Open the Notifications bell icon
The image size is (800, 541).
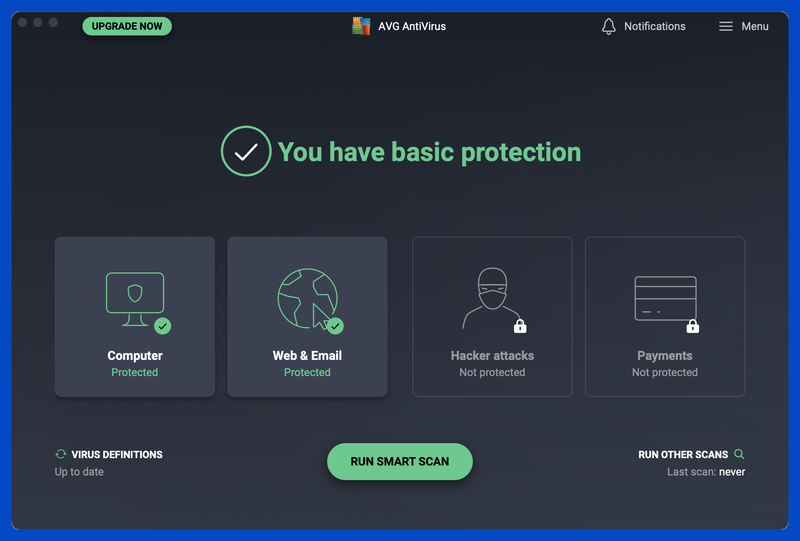608,26
